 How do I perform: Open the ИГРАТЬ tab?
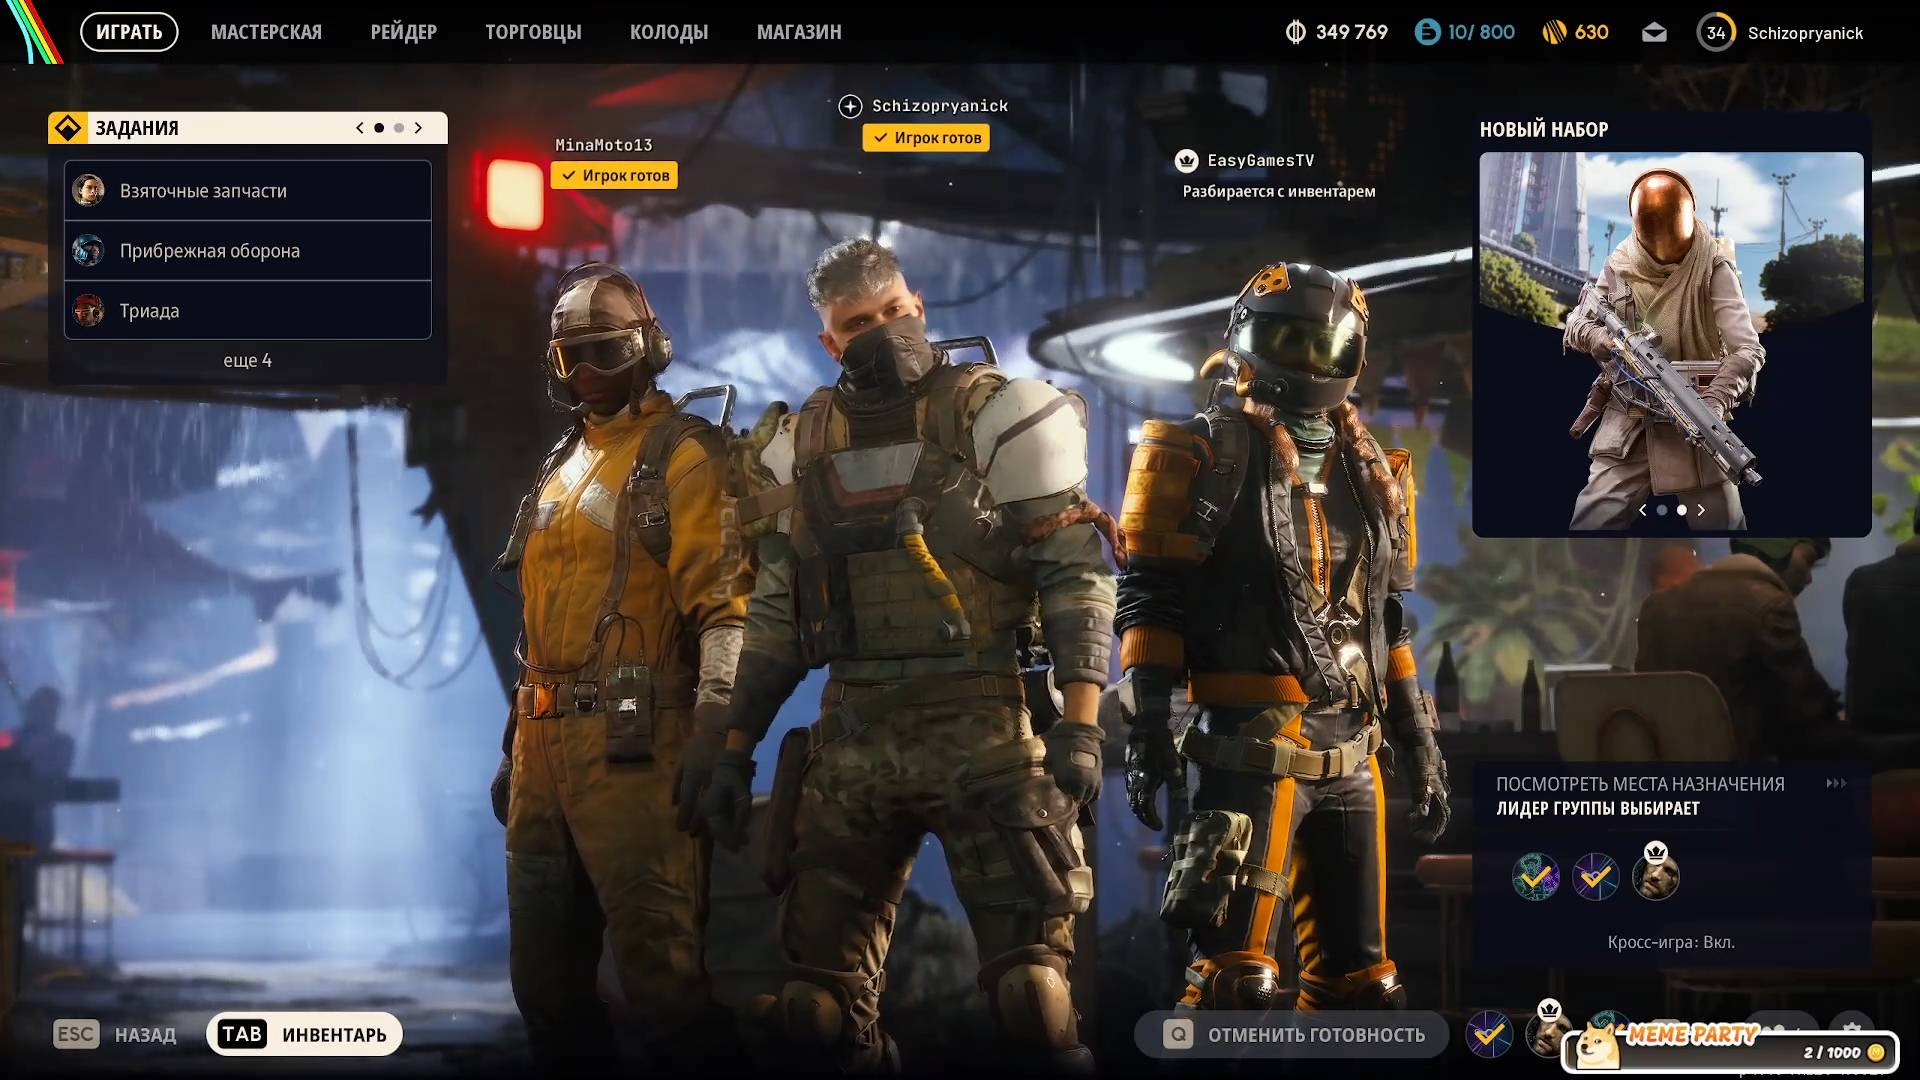coord(129,32)
